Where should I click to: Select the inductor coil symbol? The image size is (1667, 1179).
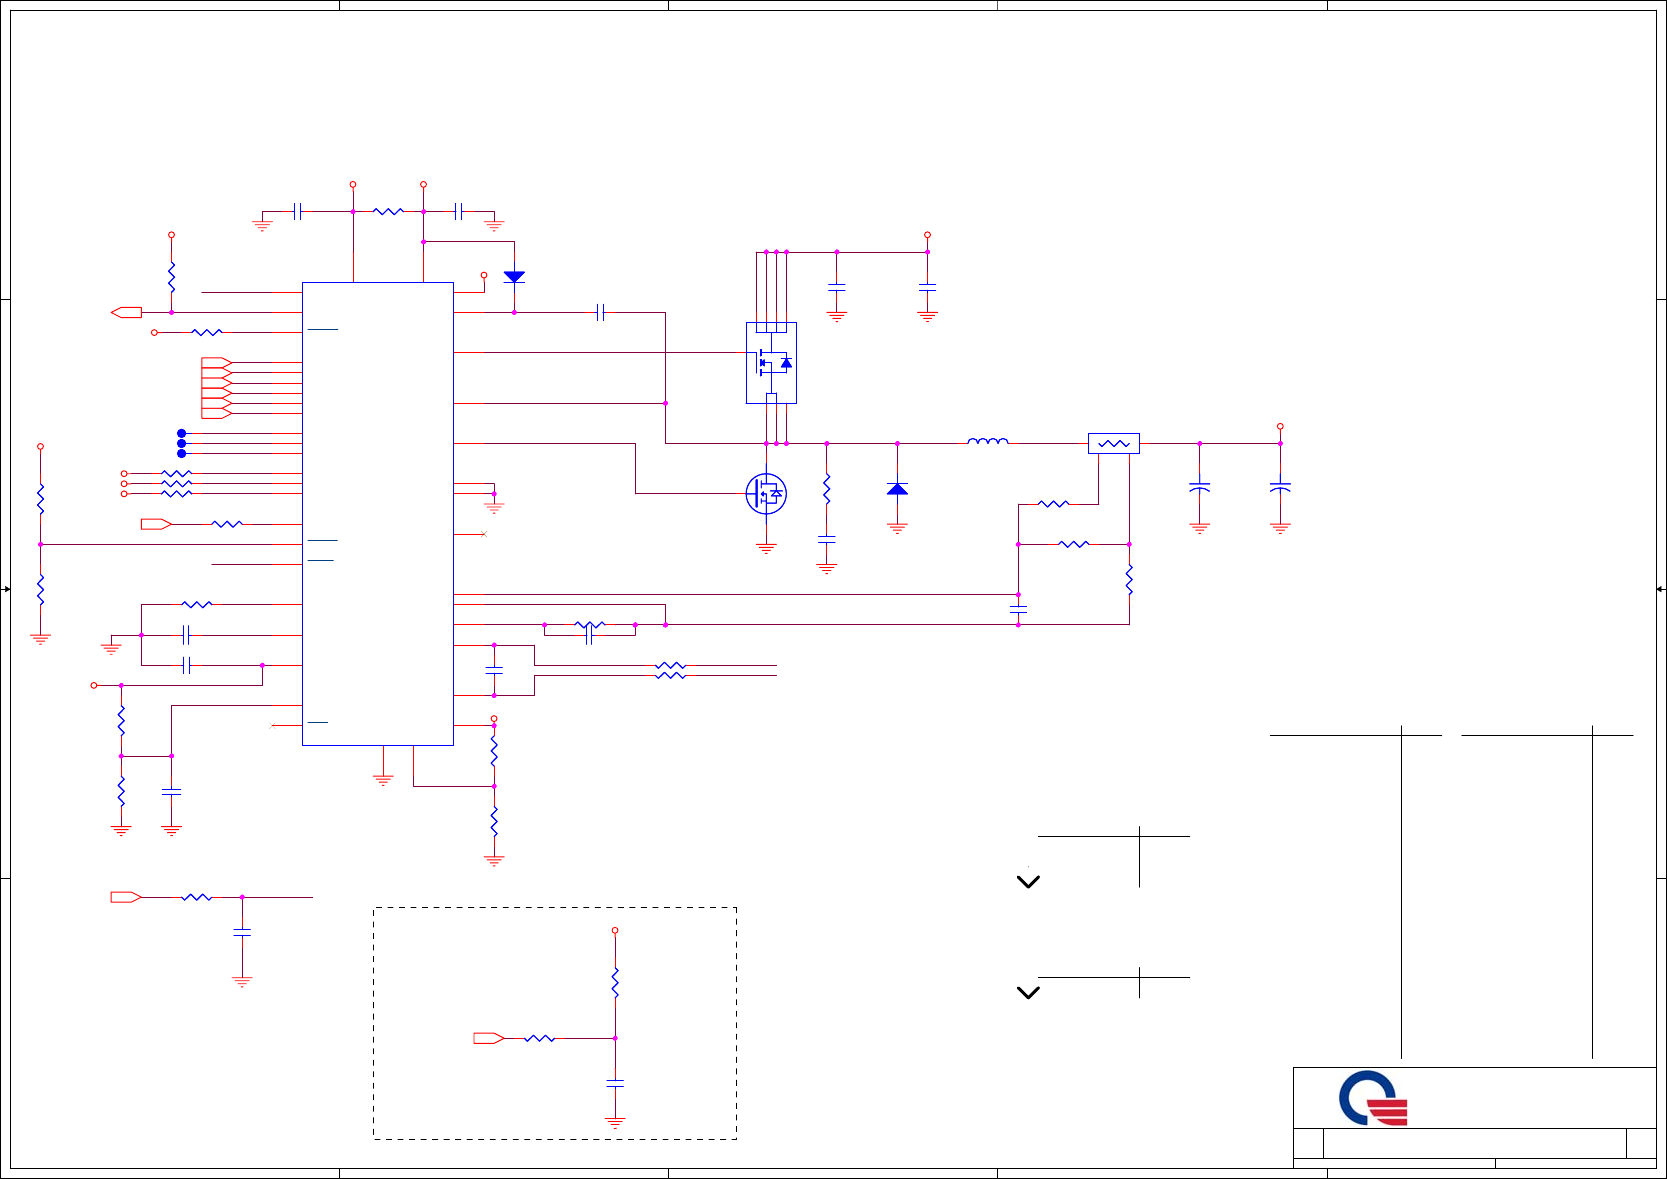click(988, 440)
